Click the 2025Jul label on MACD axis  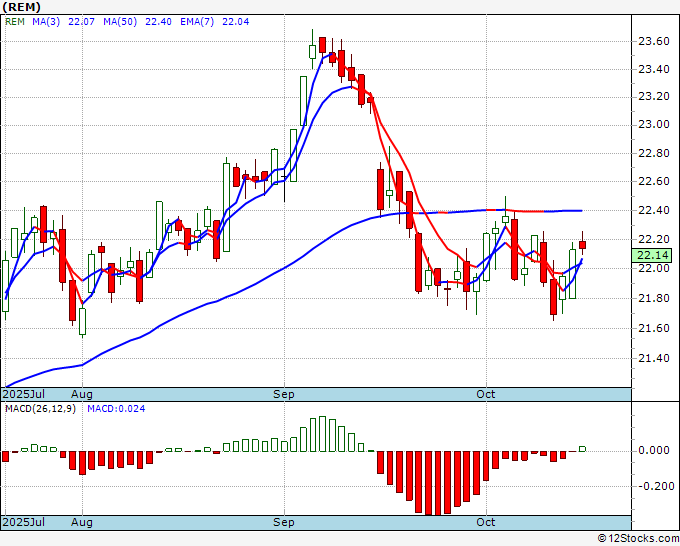coord(23,522)
